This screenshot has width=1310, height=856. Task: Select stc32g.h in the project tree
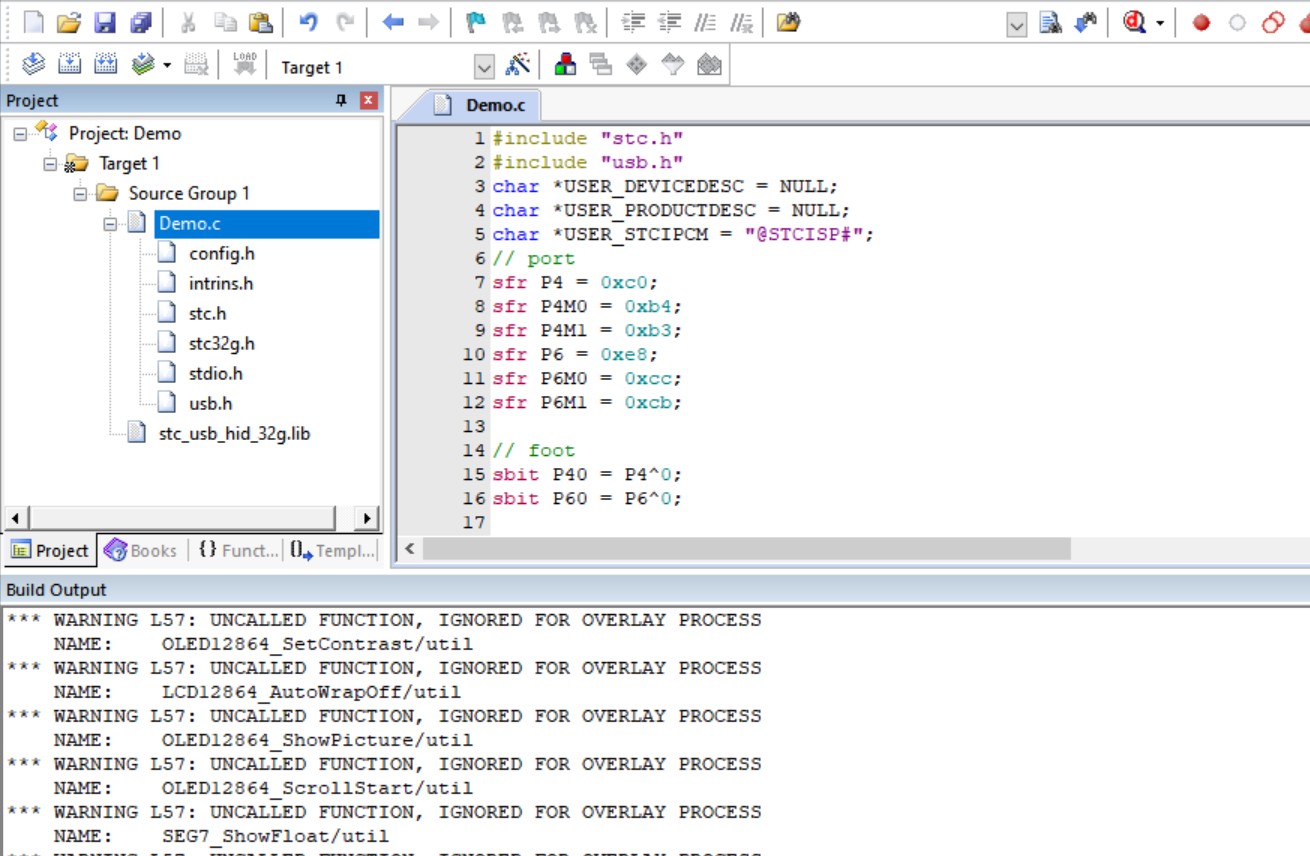[221, 344]
